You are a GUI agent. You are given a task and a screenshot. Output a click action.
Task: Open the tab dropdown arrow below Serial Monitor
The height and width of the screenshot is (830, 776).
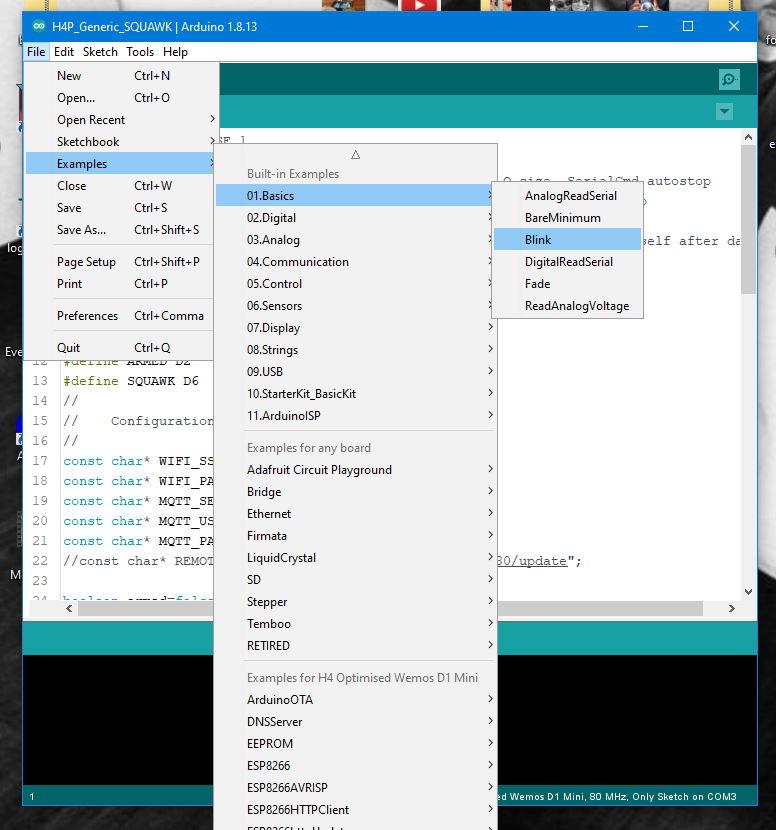pyautogui.click(x=724, y=112)
